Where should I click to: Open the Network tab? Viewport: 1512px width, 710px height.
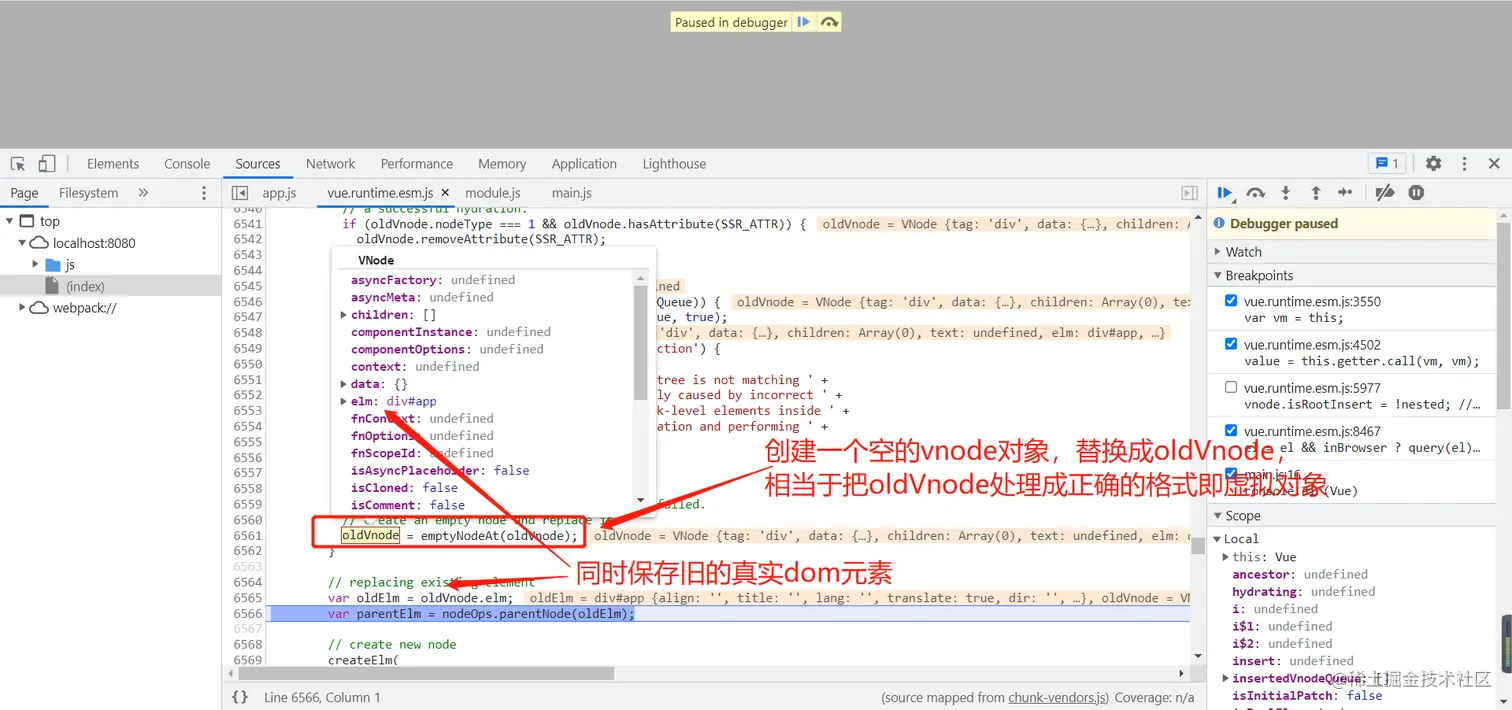pos(331,164)
